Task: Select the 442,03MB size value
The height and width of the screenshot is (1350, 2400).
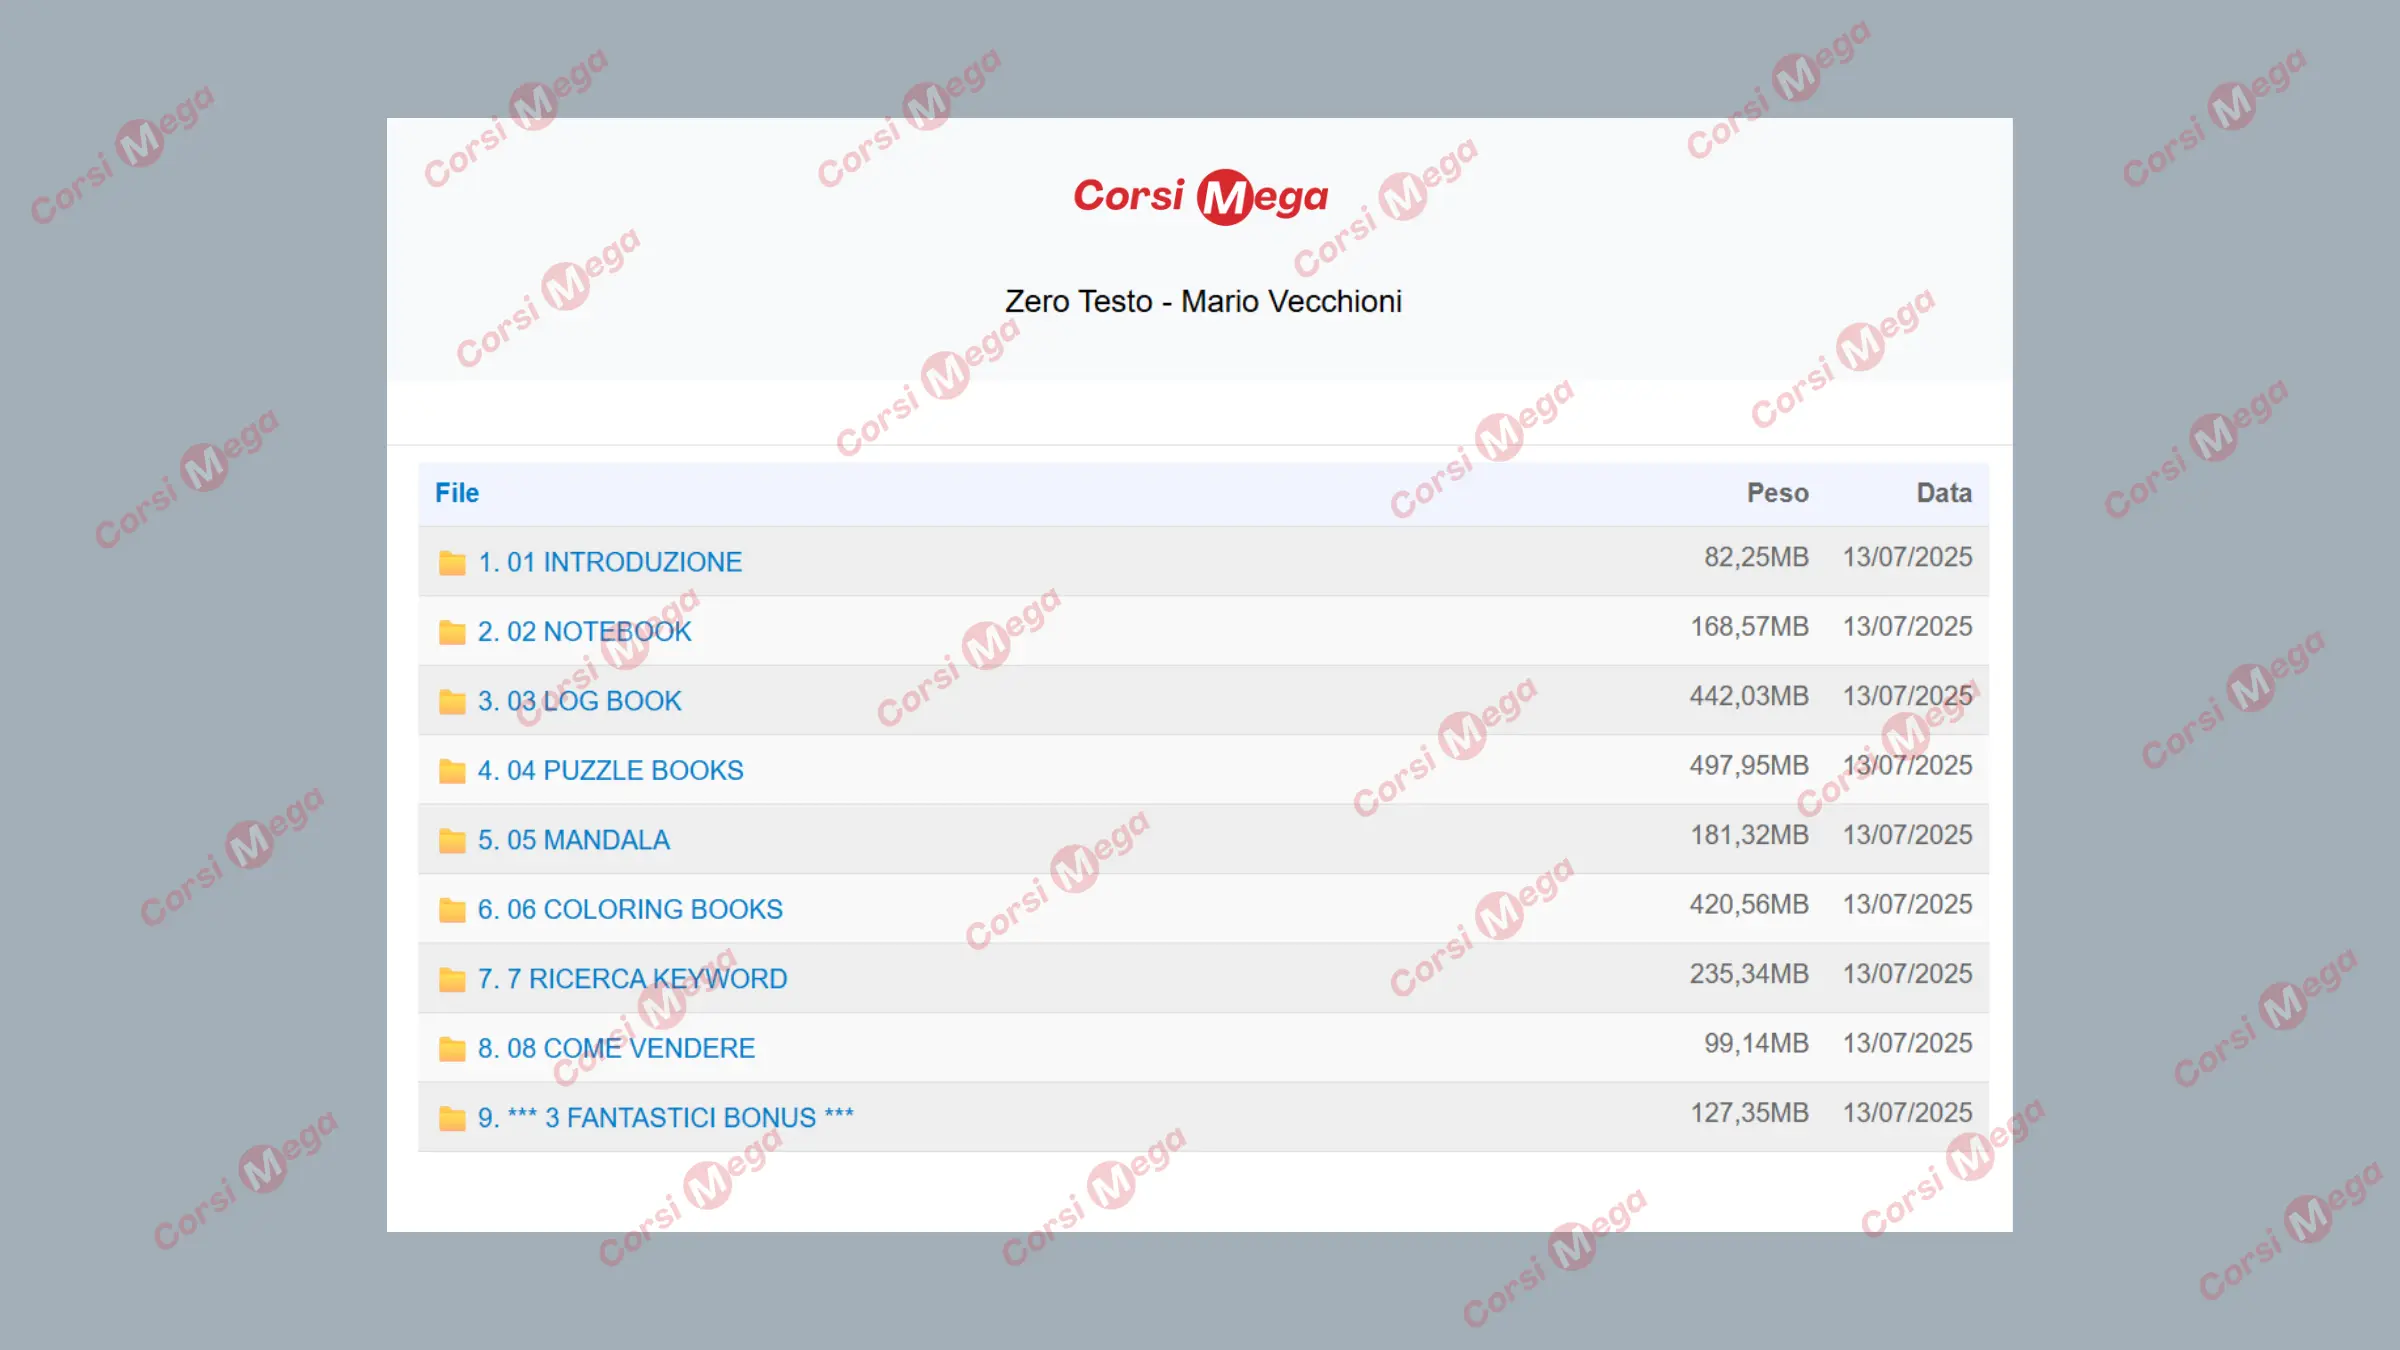Action: click(1749, 696)
